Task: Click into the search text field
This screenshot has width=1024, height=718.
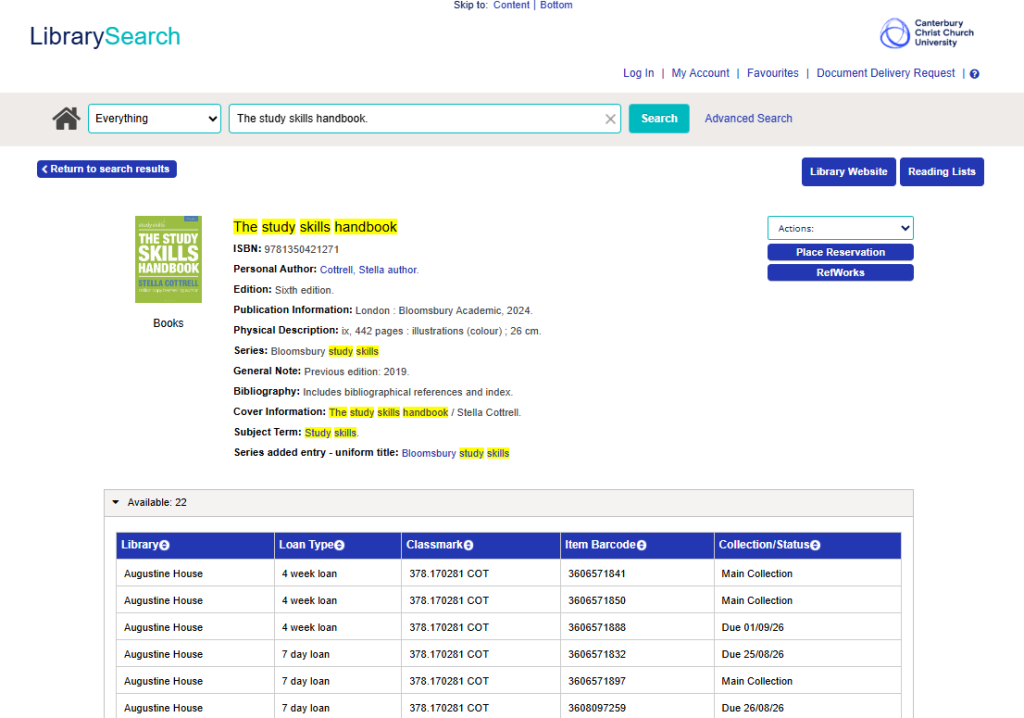Action: [x=418, y=119]
